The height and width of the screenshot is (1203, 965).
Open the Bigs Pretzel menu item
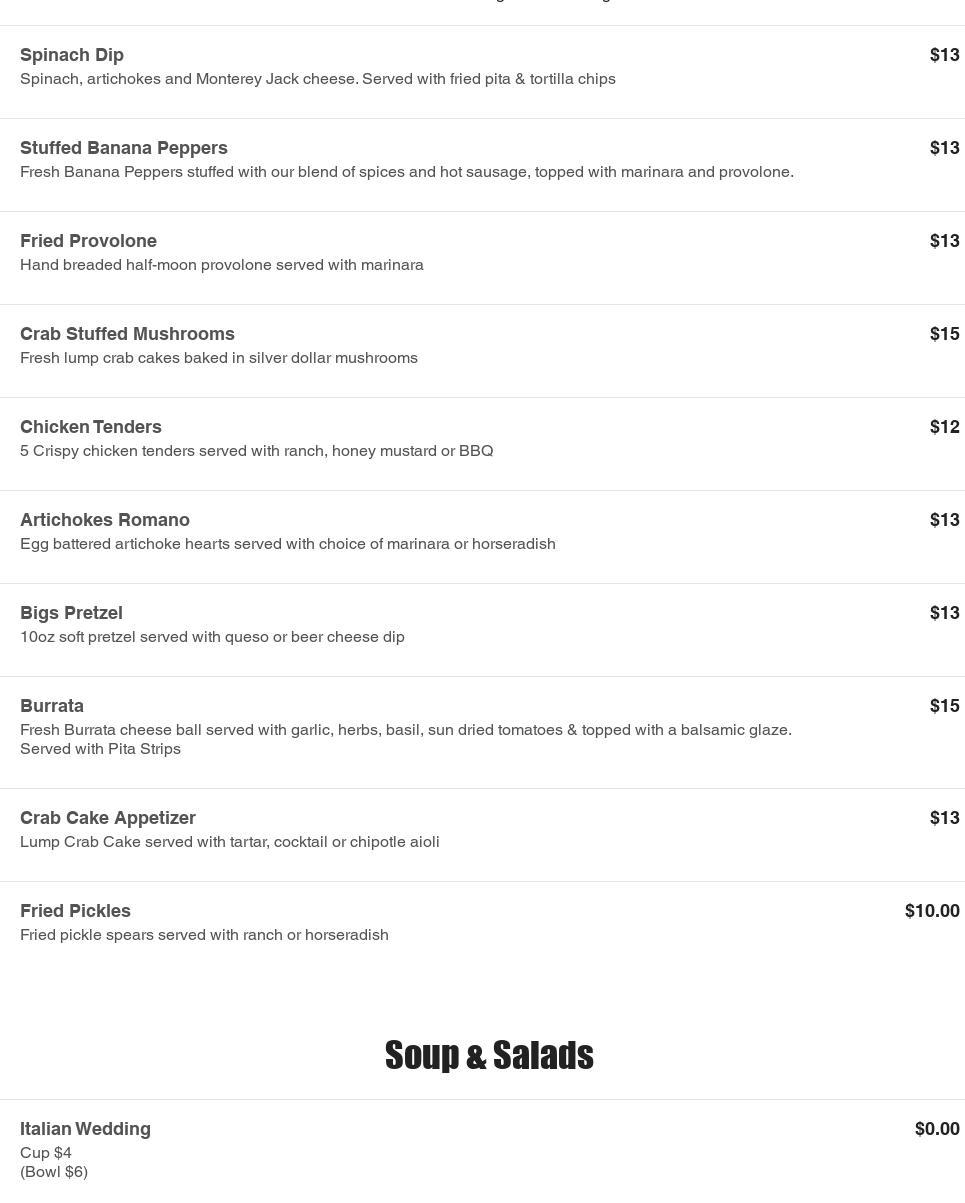point(71,613)
